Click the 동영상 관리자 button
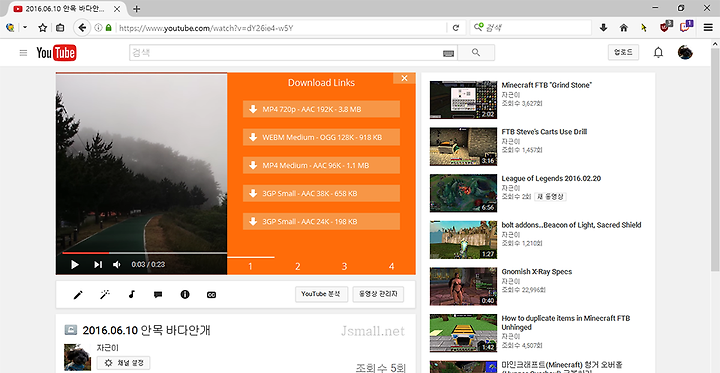 click(x=378, y=294)
